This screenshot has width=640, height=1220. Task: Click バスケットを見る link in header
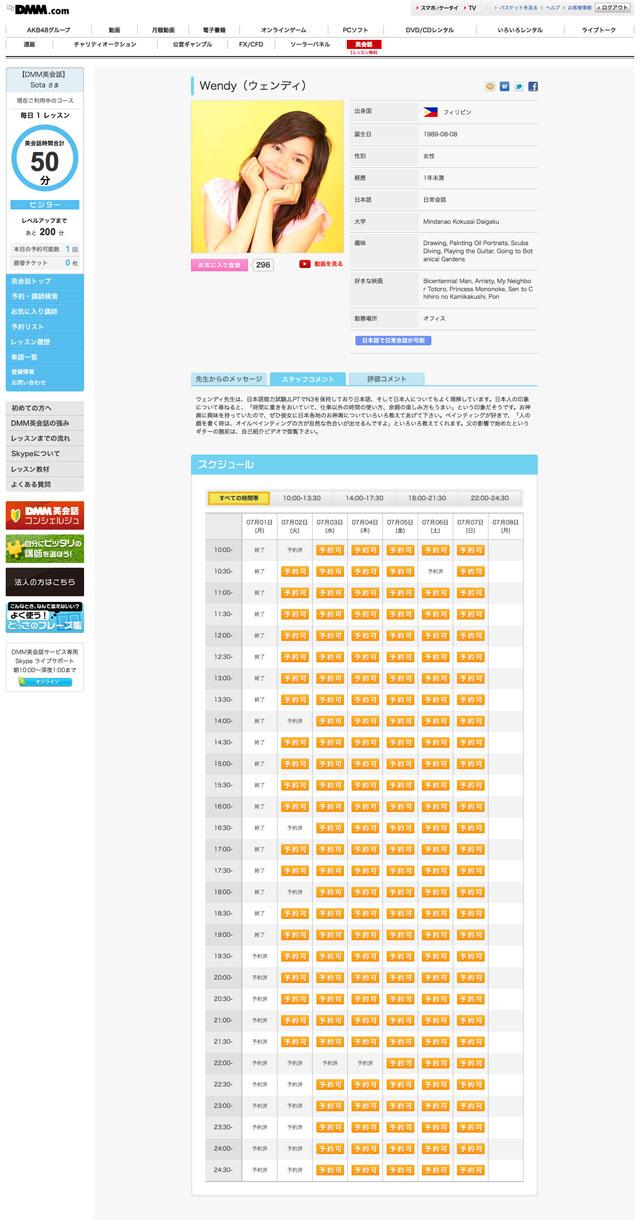(x=518, y=7)
